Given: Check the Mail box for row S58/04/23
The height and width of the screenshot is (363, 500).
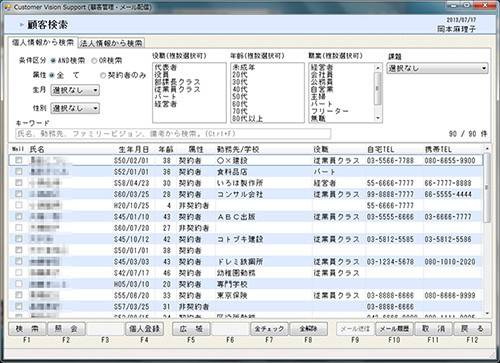Looking at the screenshot, I should point(19,183).
